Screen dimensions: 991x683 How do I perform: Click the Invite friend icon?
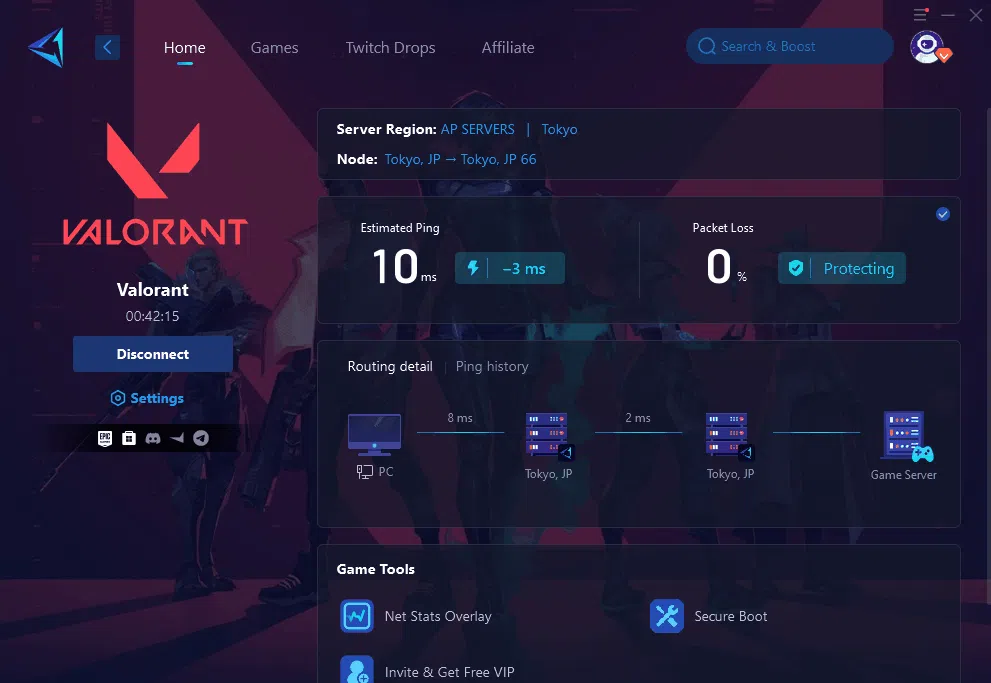(x=357, y=670)
